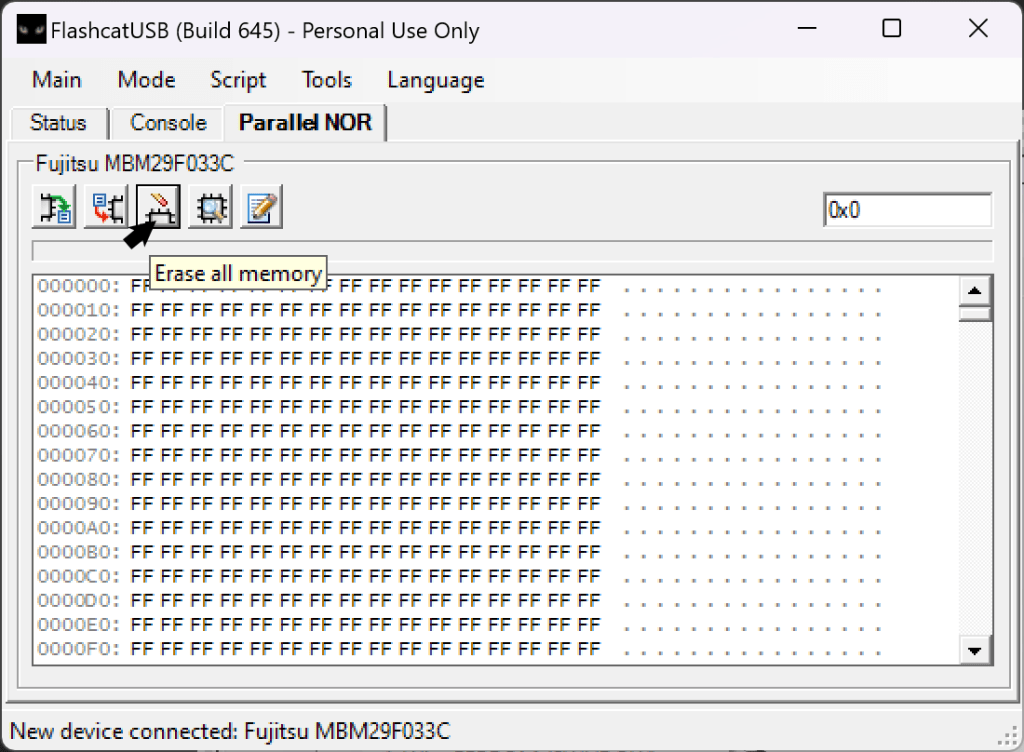Click the hex viewer scroll up arrow
The image size is (1024, 752).
[x=974, y=290]
